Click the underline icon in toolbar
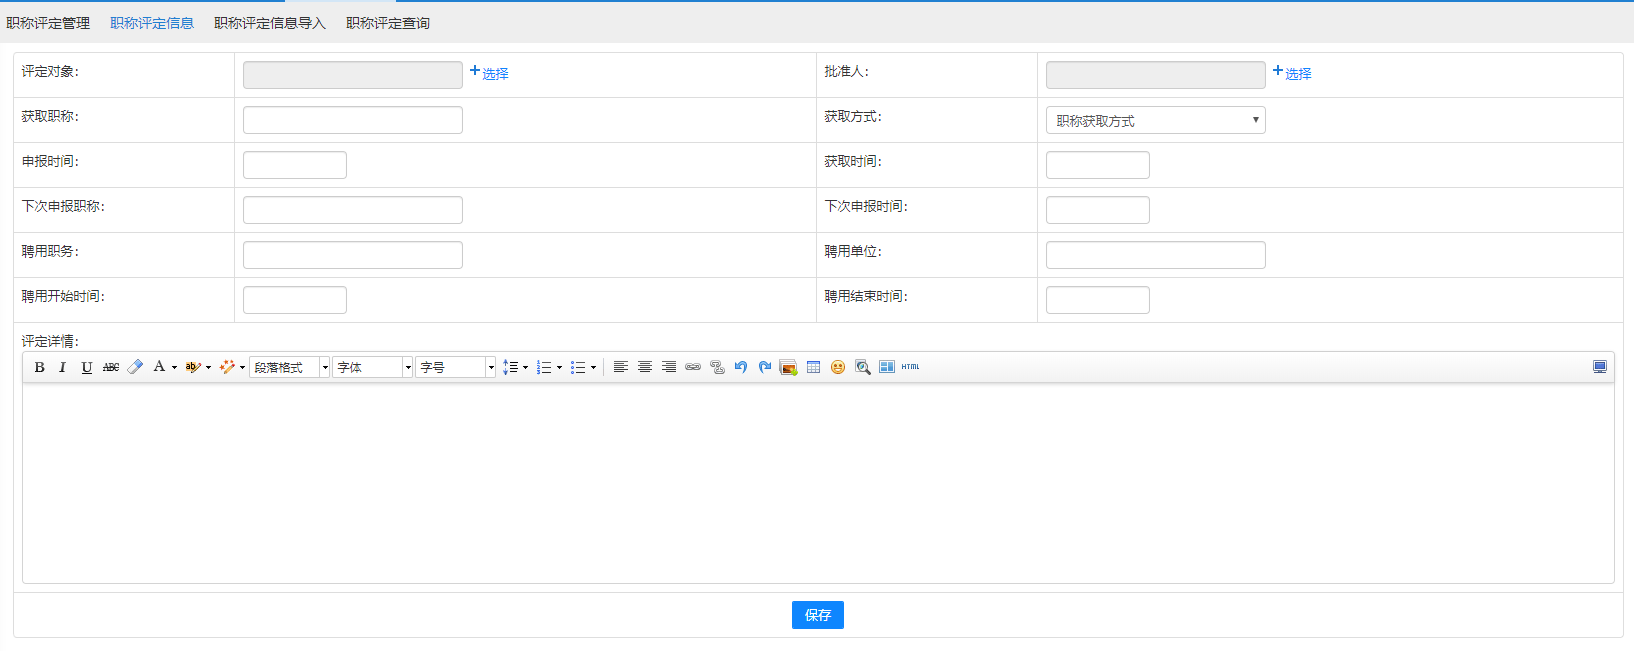Screen dimensions: 1634x651 (87, 367)
